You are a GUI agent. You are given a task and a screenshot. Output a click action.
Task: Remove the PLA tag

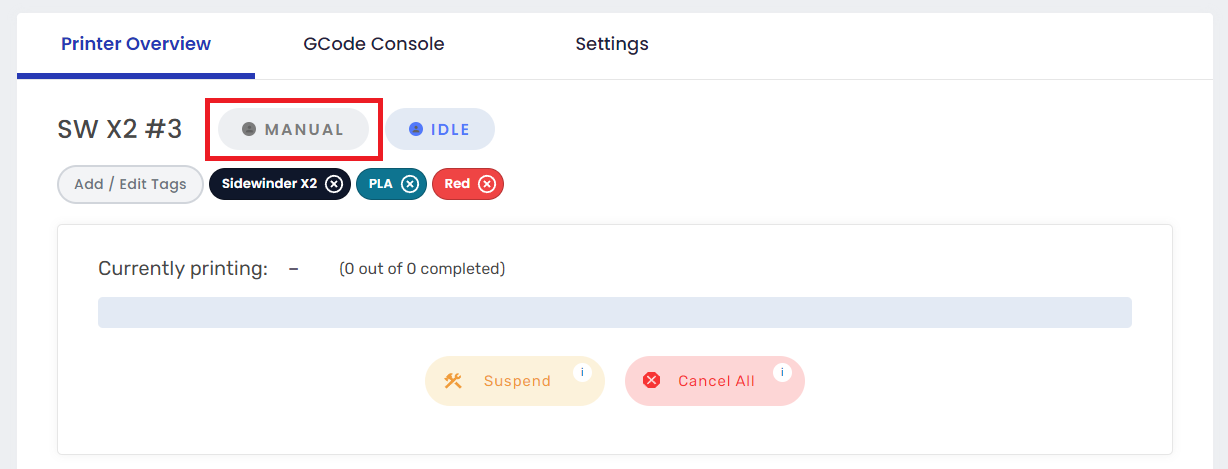coord(410,184)
